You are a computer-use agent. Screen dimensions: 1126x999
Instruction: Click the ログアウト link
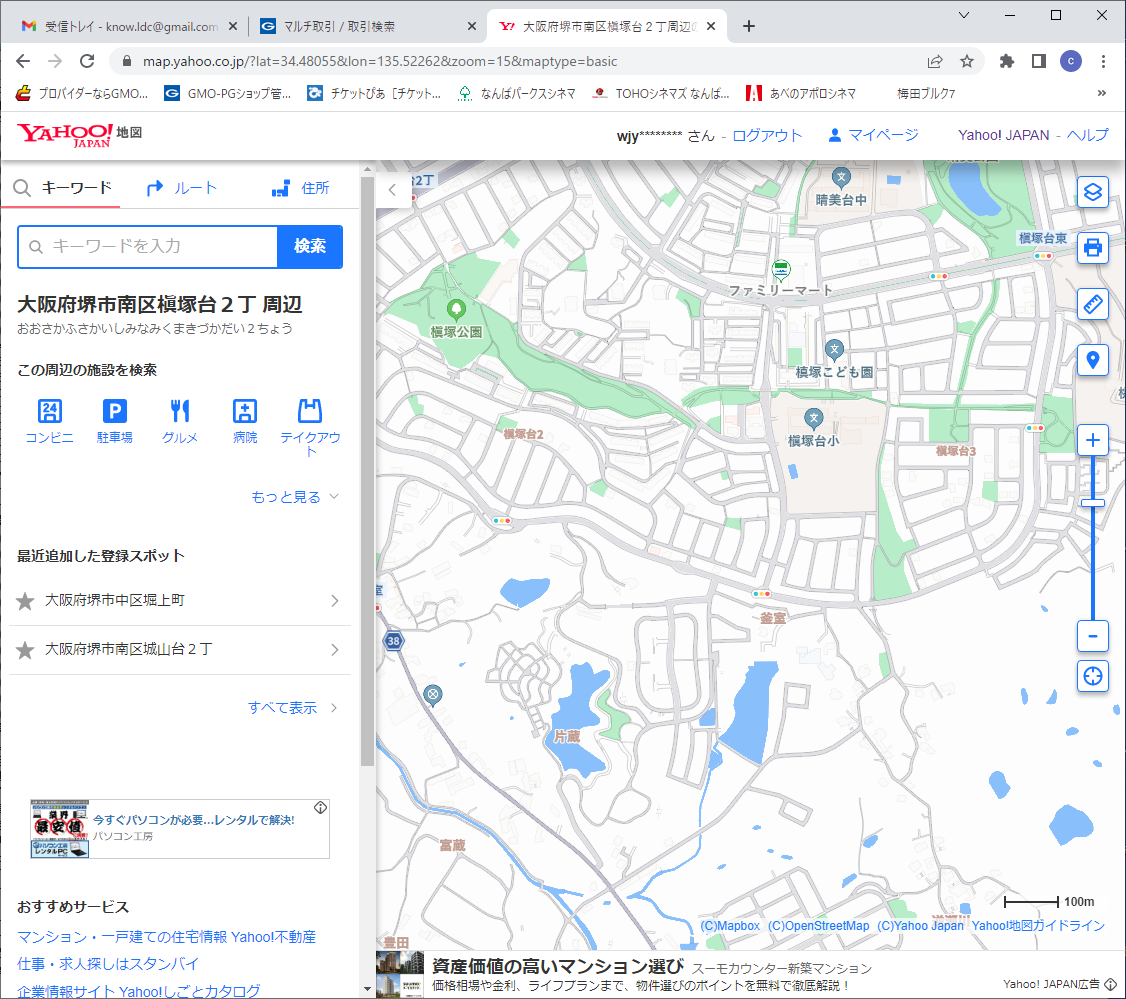pyautogui.click(x=767, y=135)
